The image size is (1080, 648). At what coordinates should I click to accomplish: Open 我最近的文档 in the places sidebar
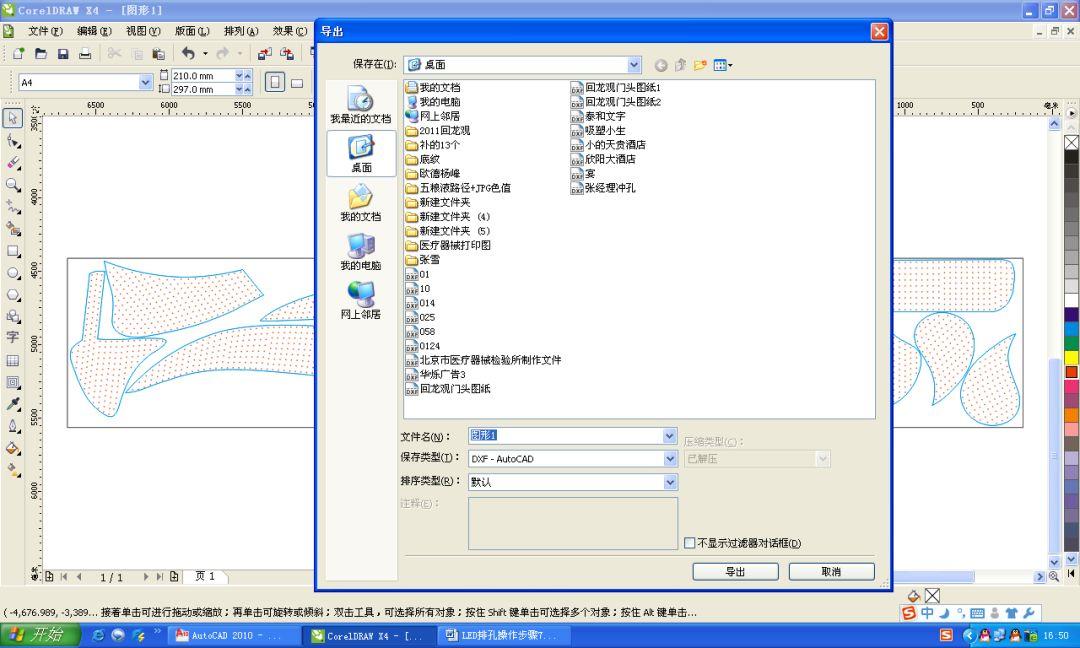(361, 106)
